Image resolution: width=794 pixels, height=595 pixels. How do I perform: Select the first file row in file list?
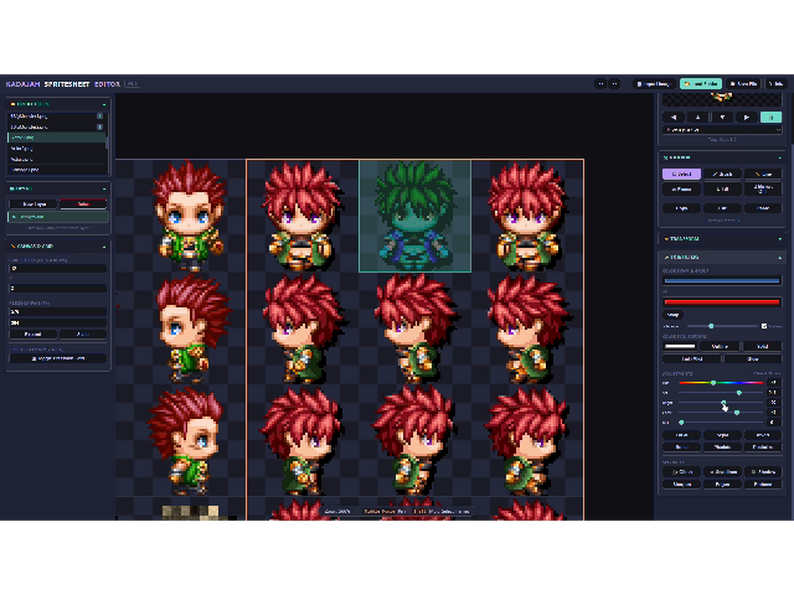(x=56, y=116)
